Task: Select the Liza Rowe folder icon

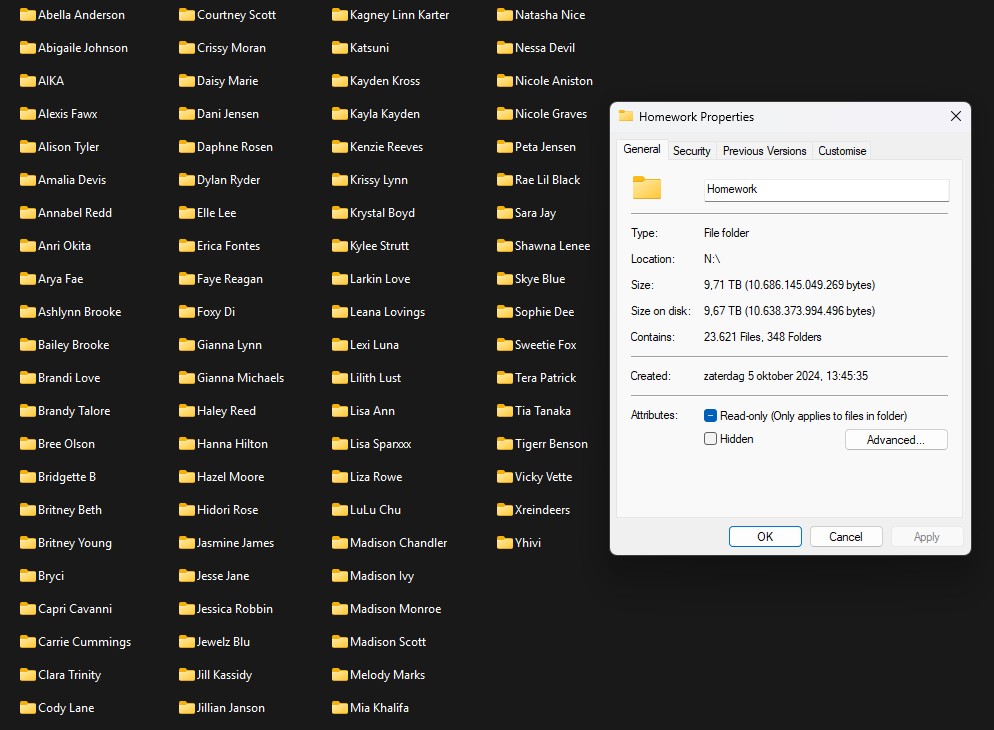Action: pyautogui.click(x=340, y=477)
